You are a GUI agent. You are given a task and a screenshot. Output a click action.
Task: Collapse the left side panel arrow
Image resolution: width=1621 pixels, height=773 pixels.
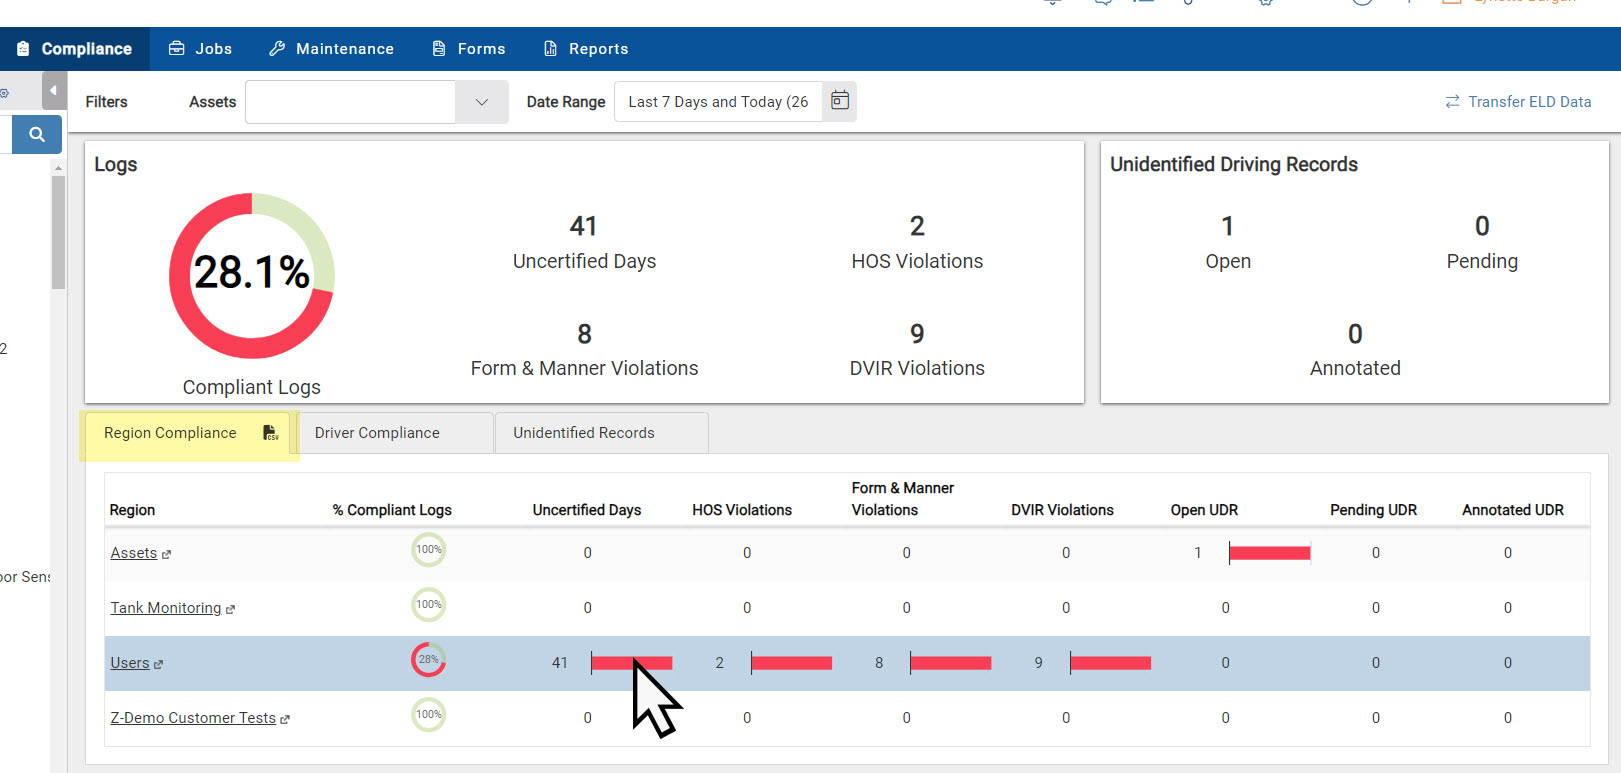click(54, 90)
